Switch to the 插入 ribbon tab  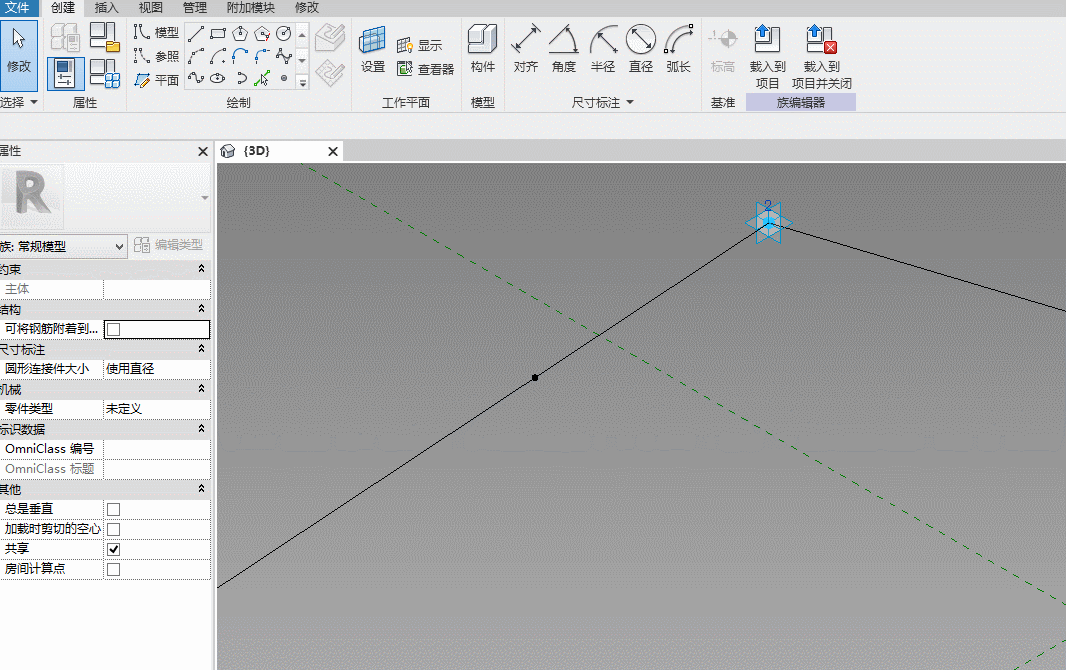click(x=106, y=7)
